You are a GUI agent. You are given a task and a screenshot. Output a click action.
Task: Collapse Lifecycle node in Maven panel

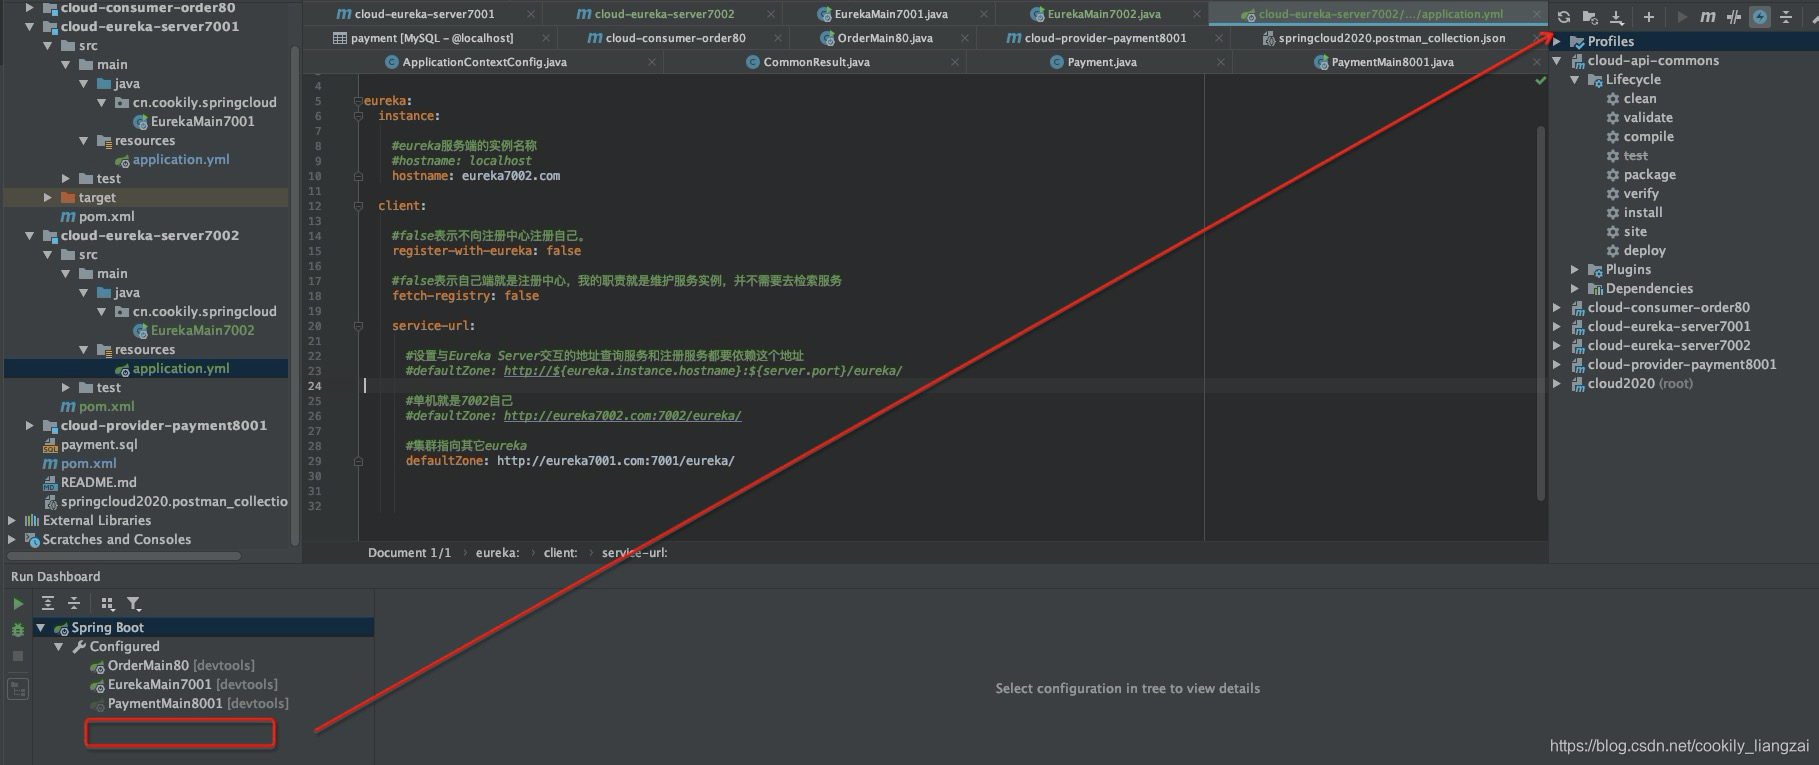1575,79
